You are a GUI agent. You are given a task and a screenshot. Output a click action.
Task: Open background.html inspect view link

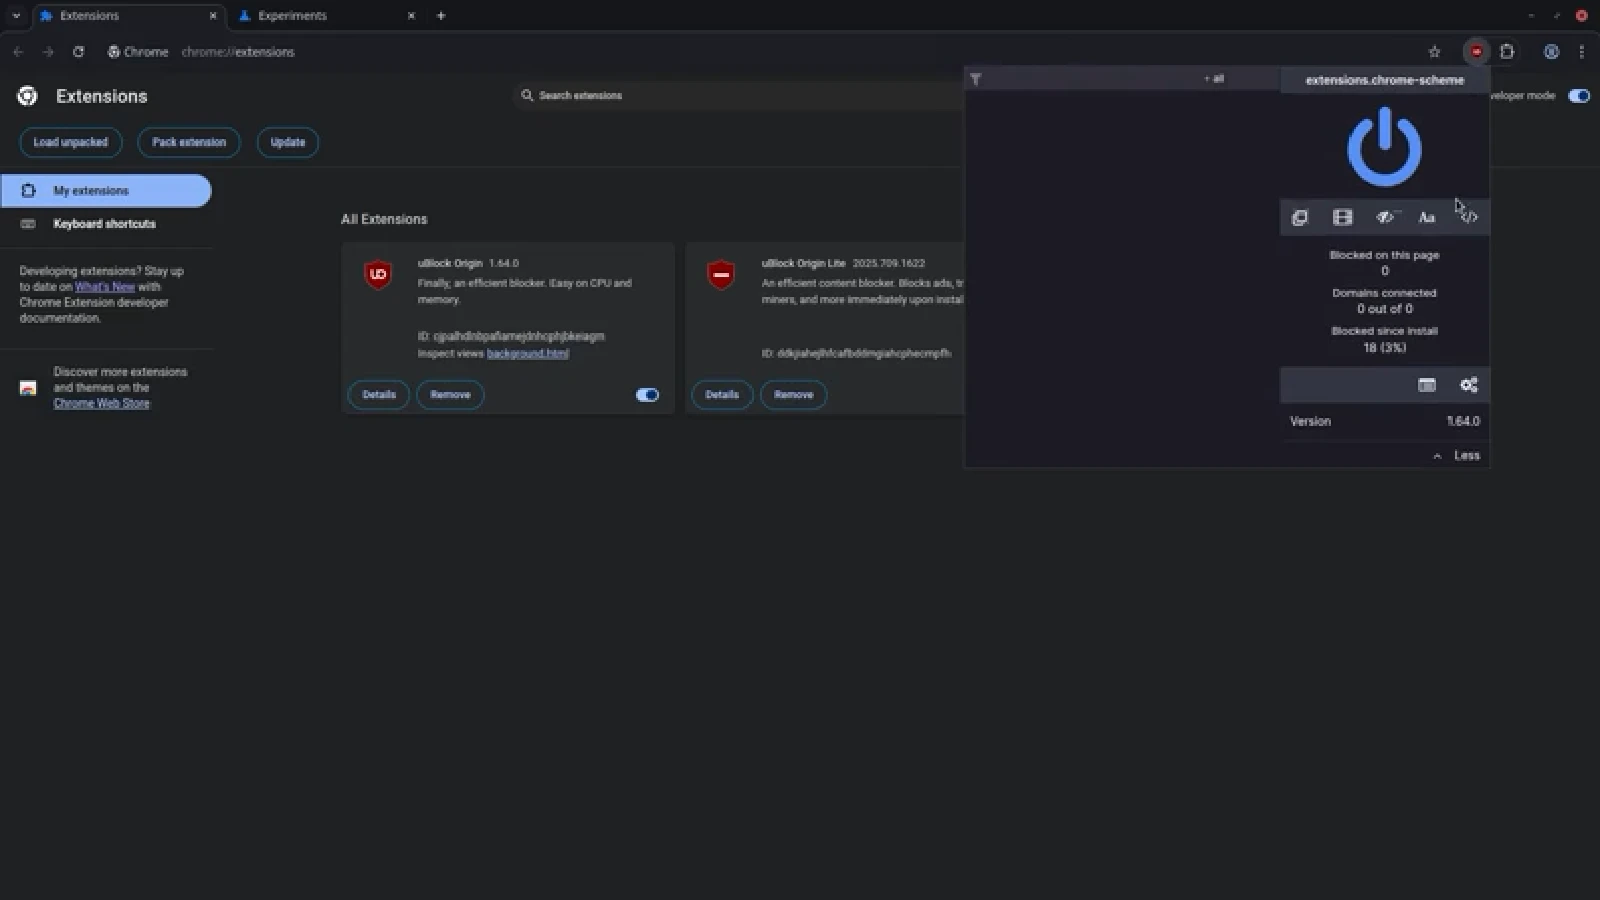(x=528, y=354)
